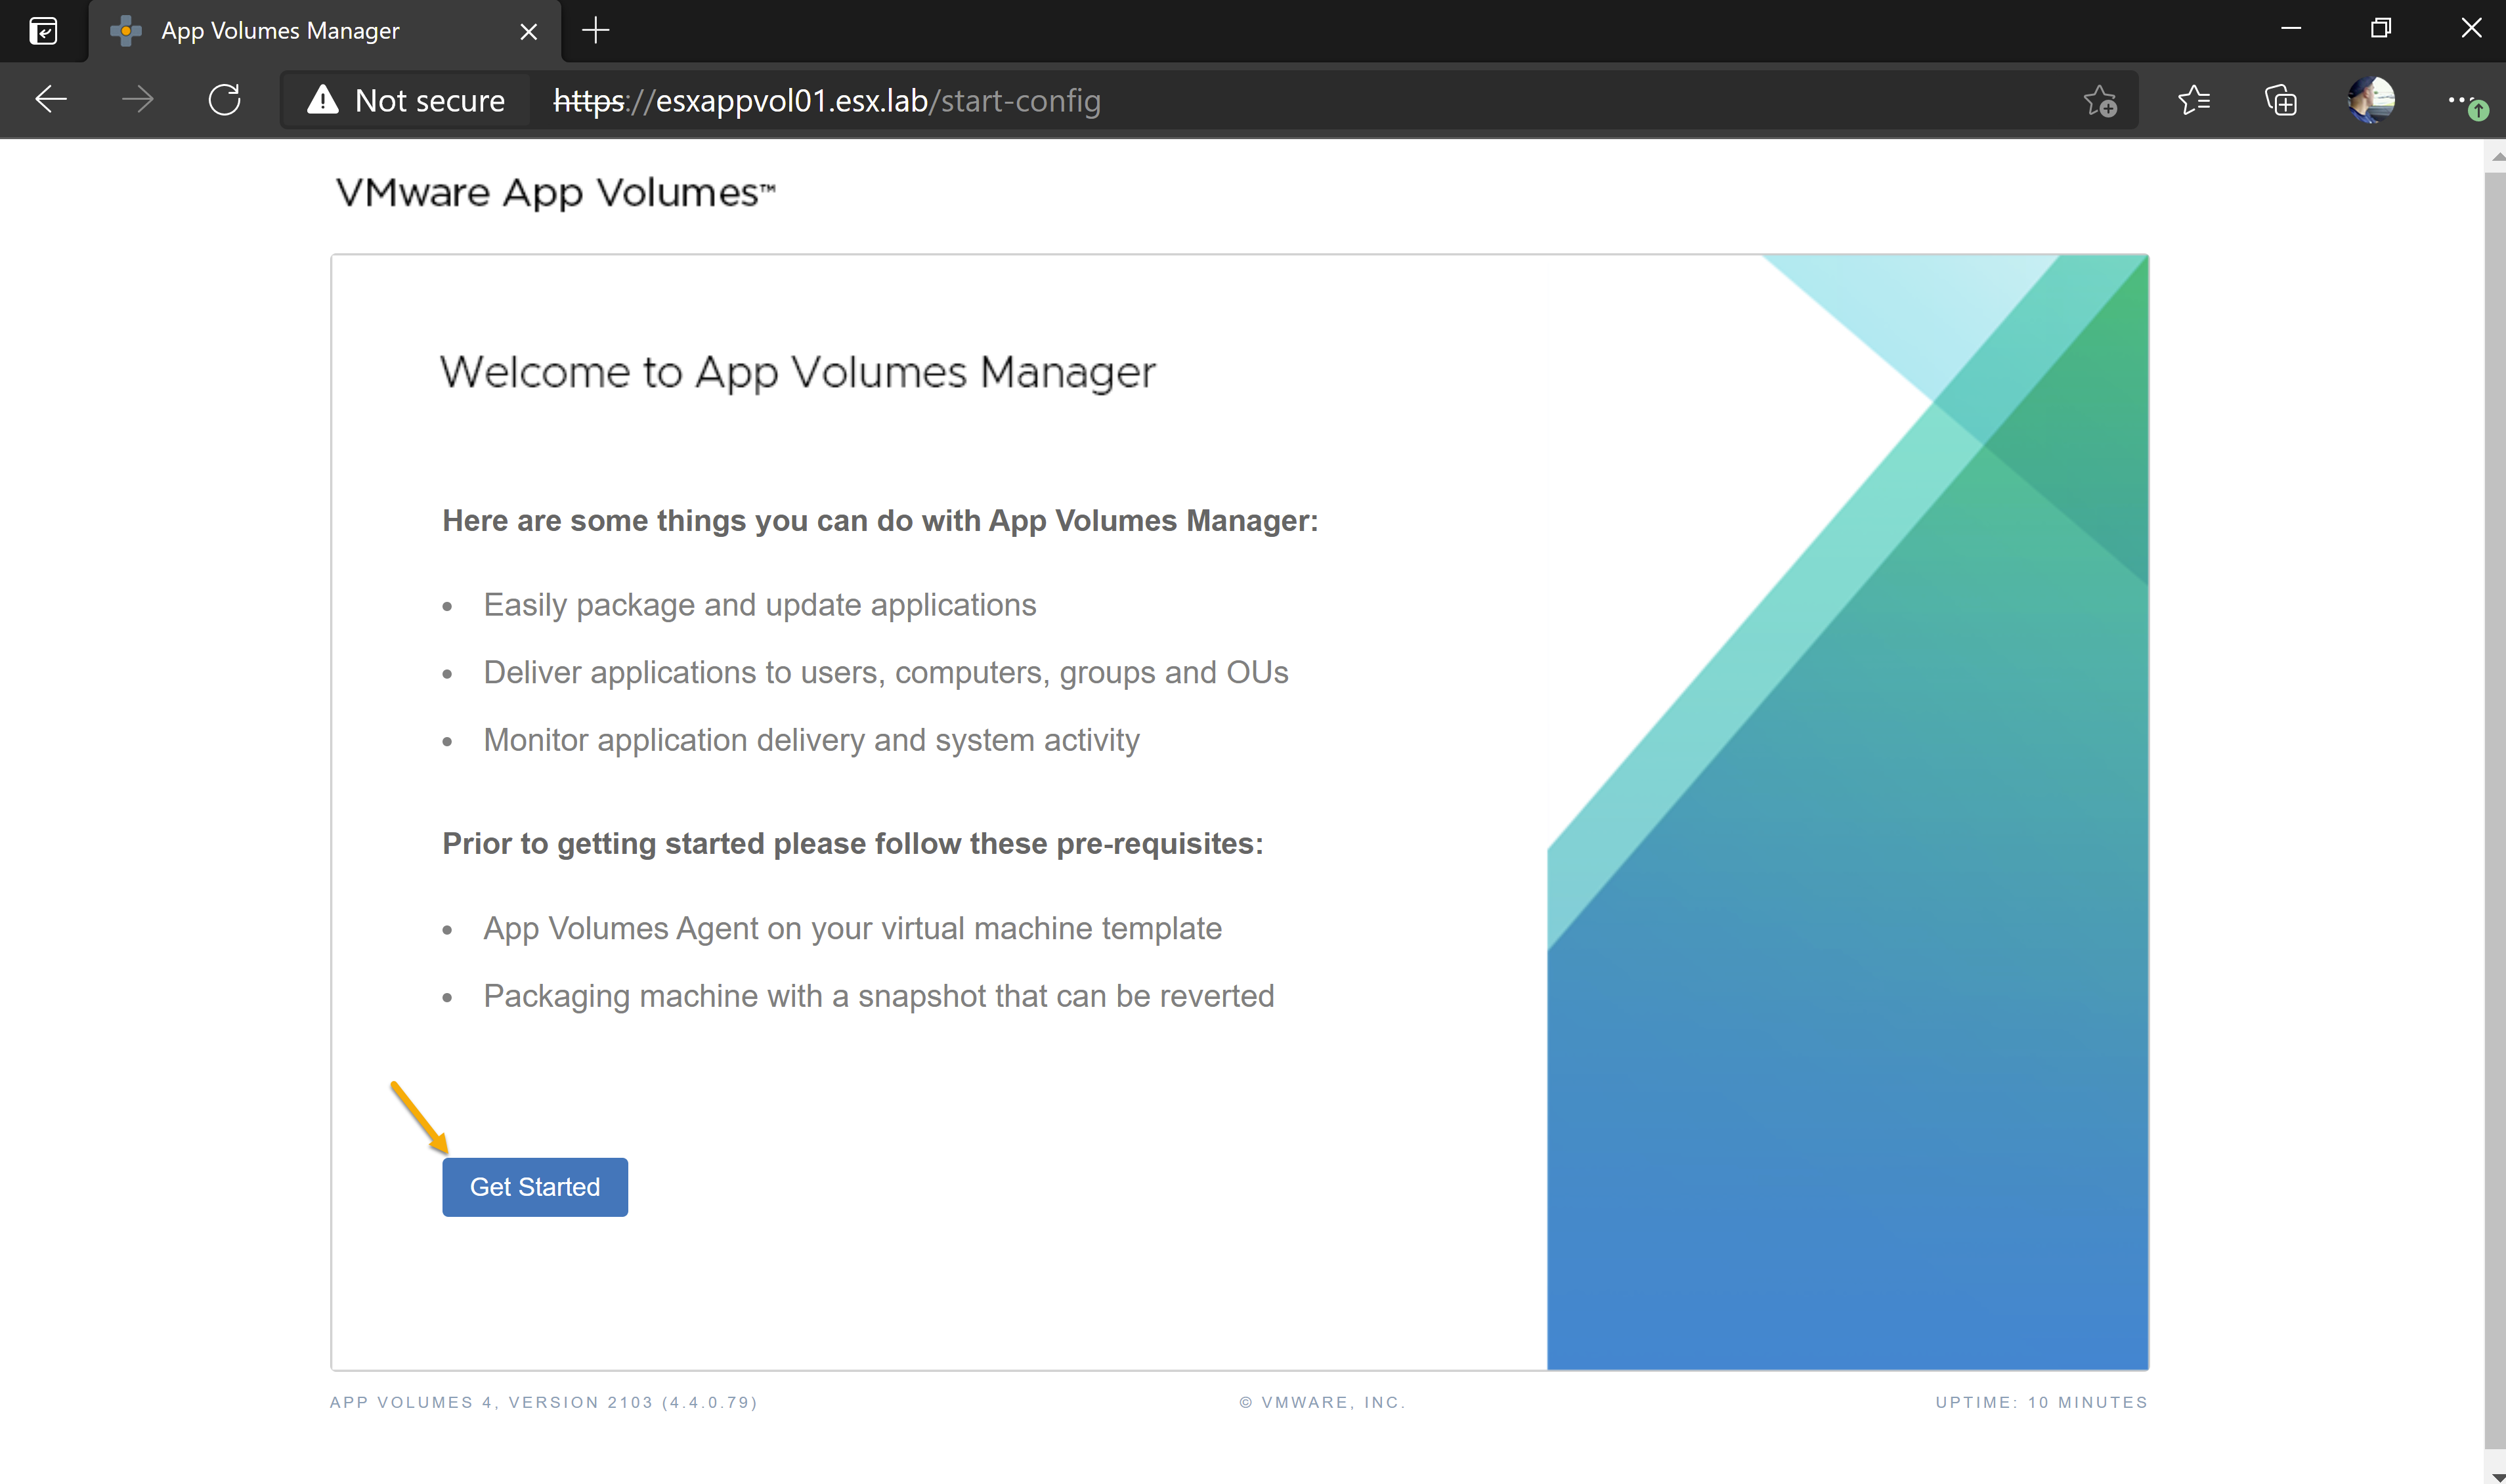Image resolution: width=2506 pixels, height=1484 pixels.
Task: Close the App Volumes Manager tab
Action: click(529, 32)
